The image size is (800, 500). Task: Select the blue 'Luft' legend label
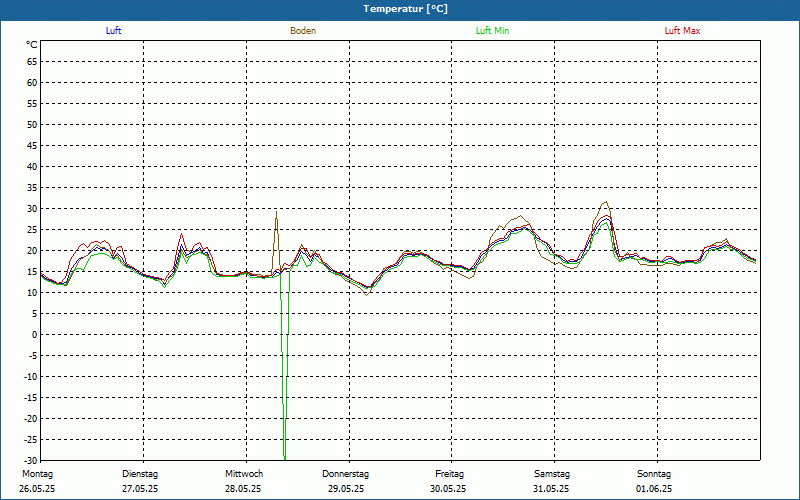113,31
